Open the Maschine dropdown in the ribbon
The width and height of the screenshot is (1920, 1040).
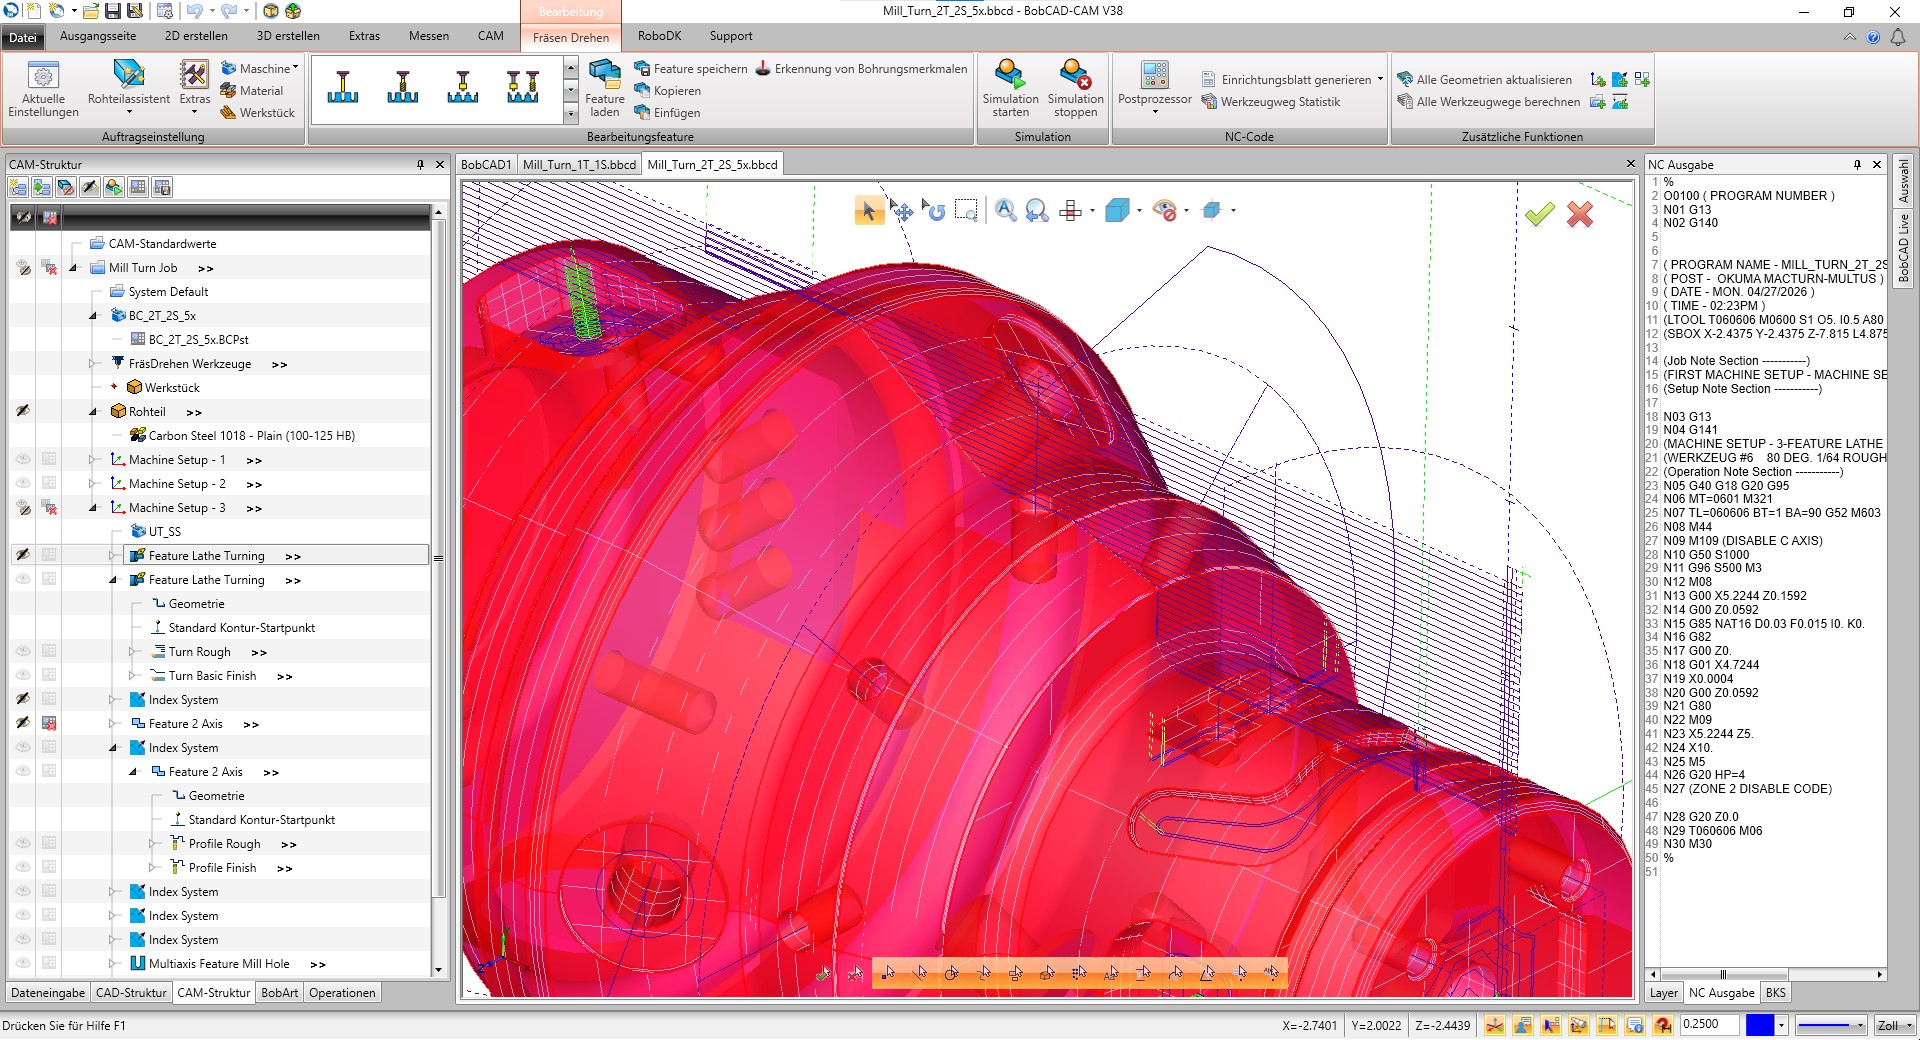[x=259, y=68]
